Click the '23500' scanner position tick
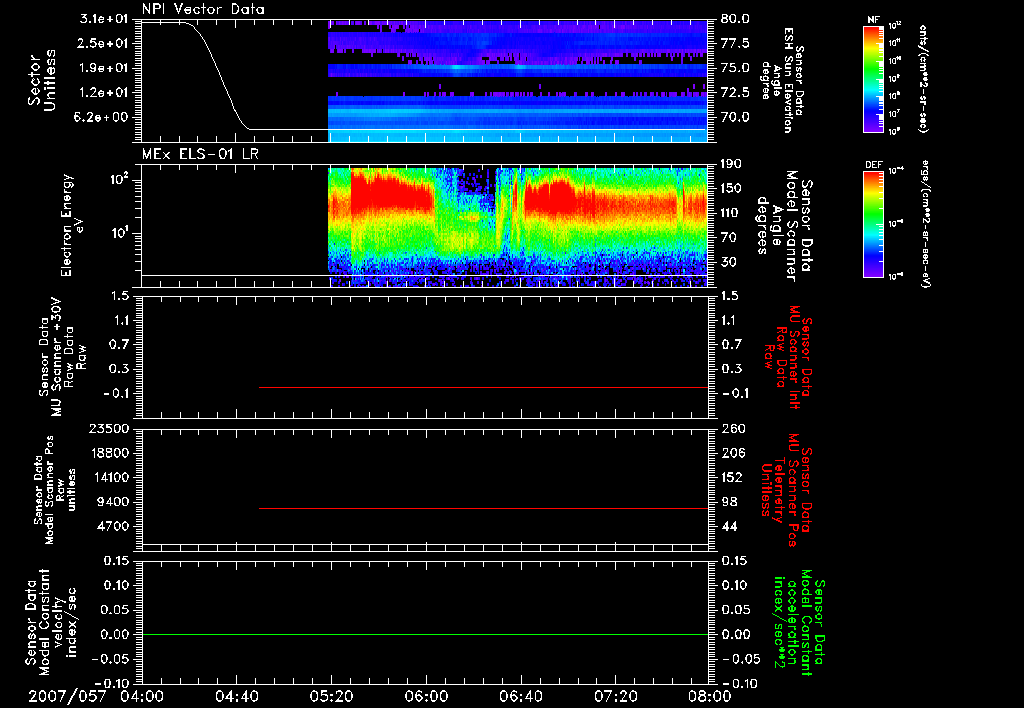Viewport: 1024px width, 708px height. pos(109,428)
